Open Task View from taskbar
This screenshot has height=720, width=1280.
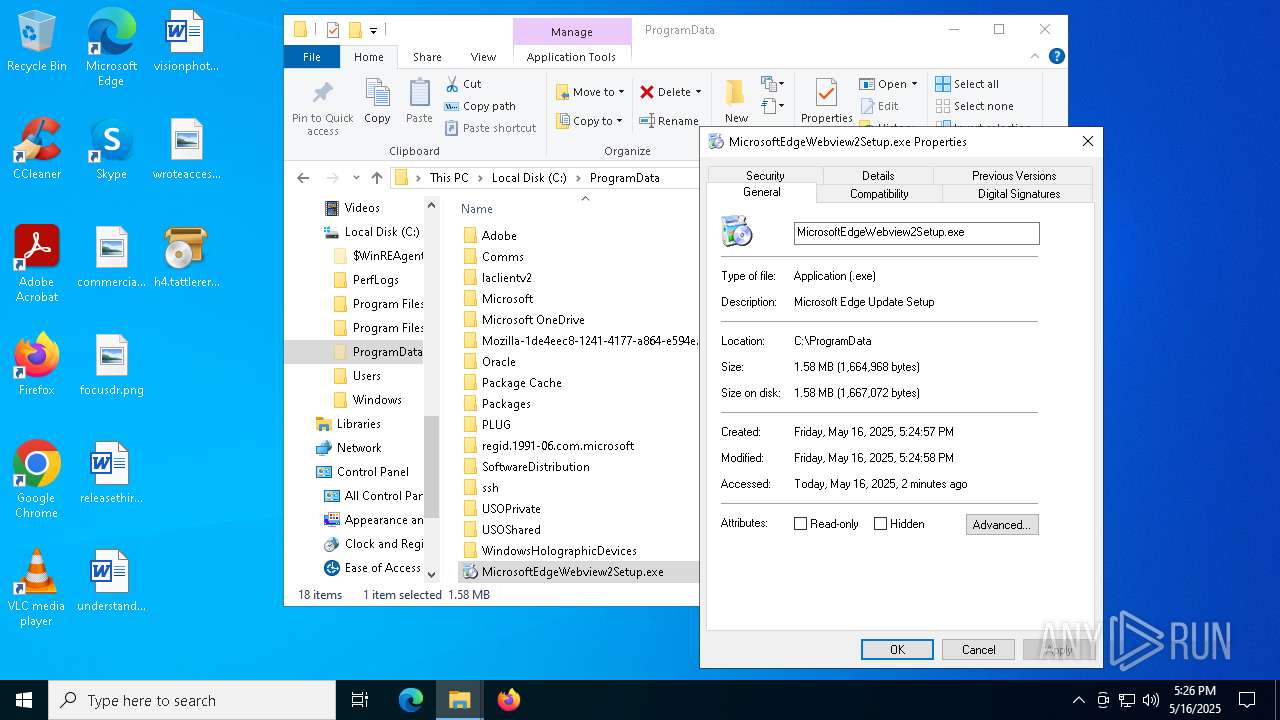pyautogui.click(x=360, y=700)
